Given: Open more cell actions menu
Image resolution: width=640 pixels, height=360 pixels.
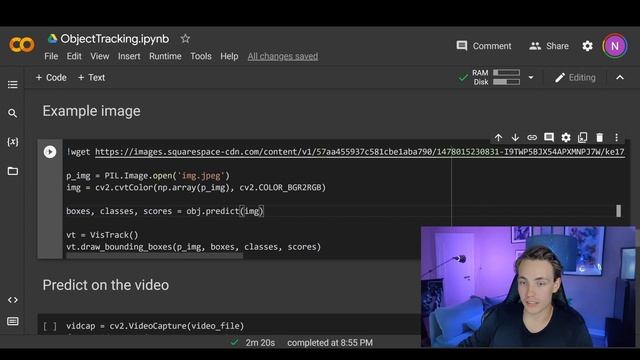Looking at the screenshot, I should [x=616, y=138].
